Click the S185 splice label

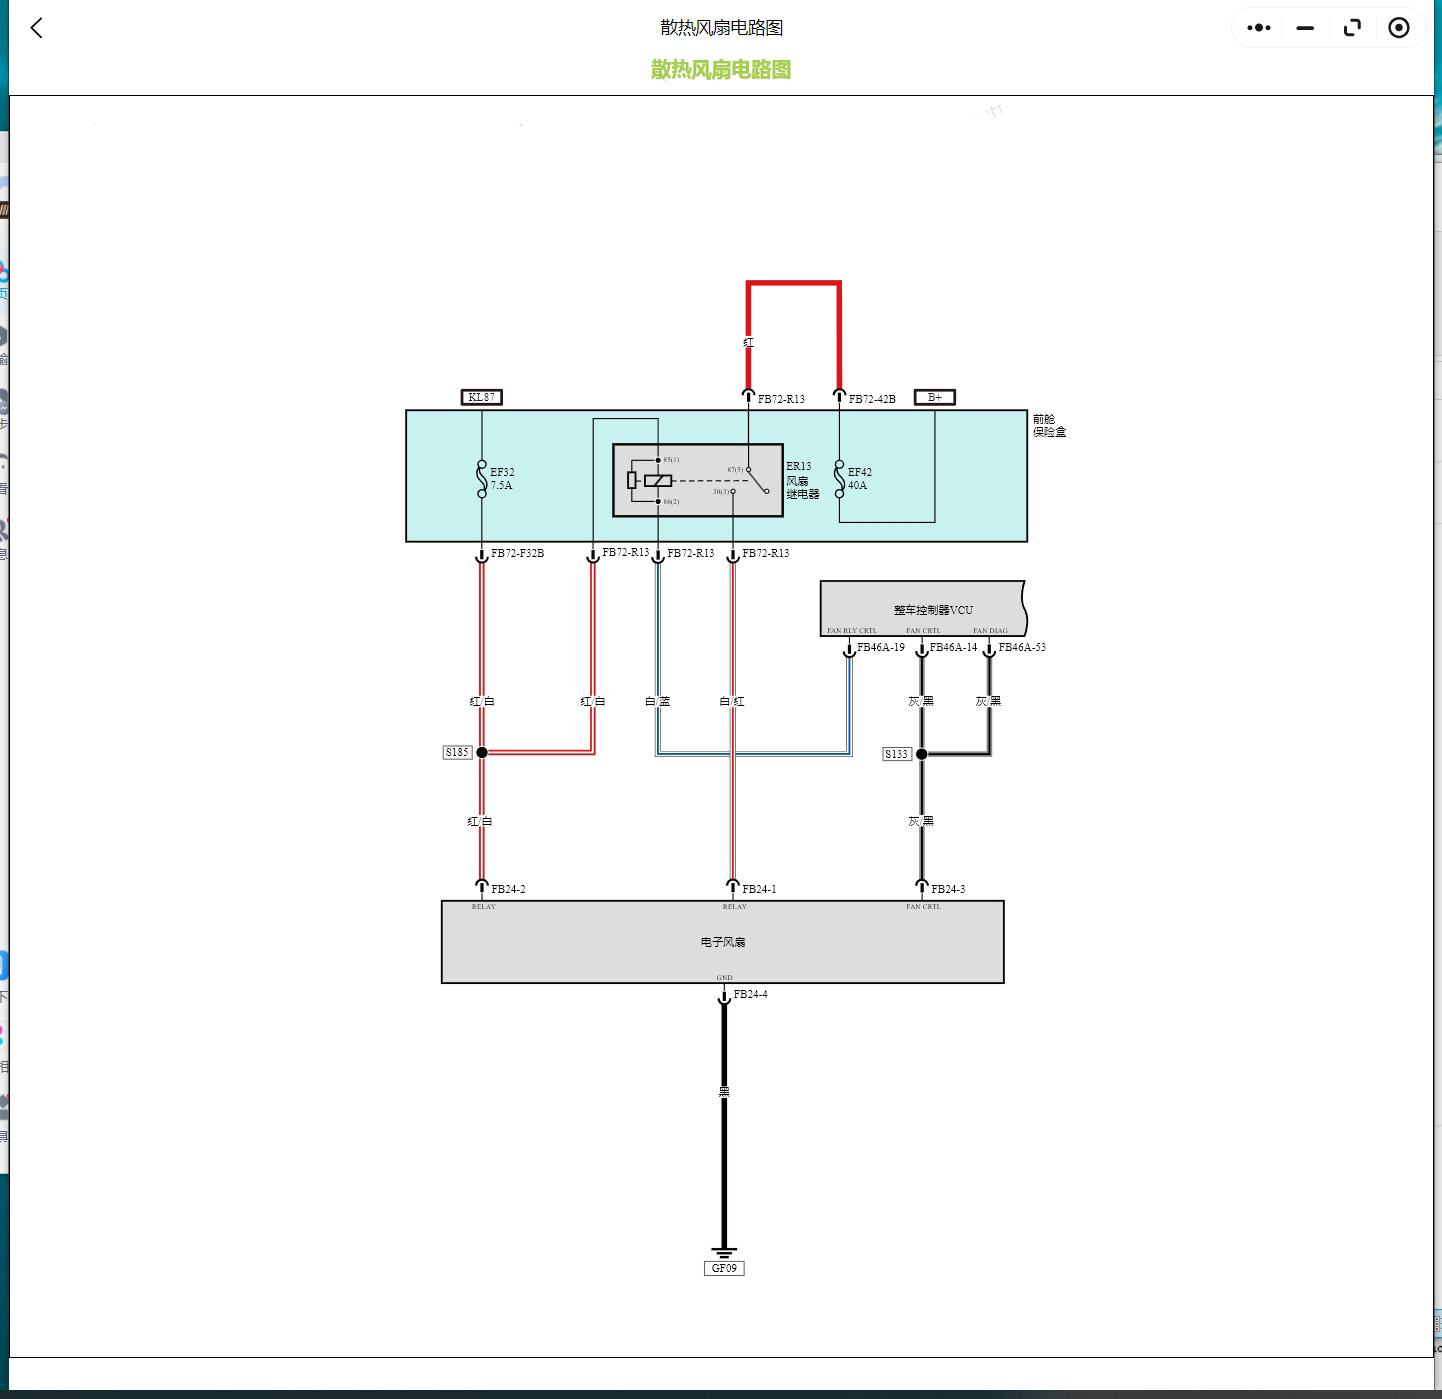point(457,752)
